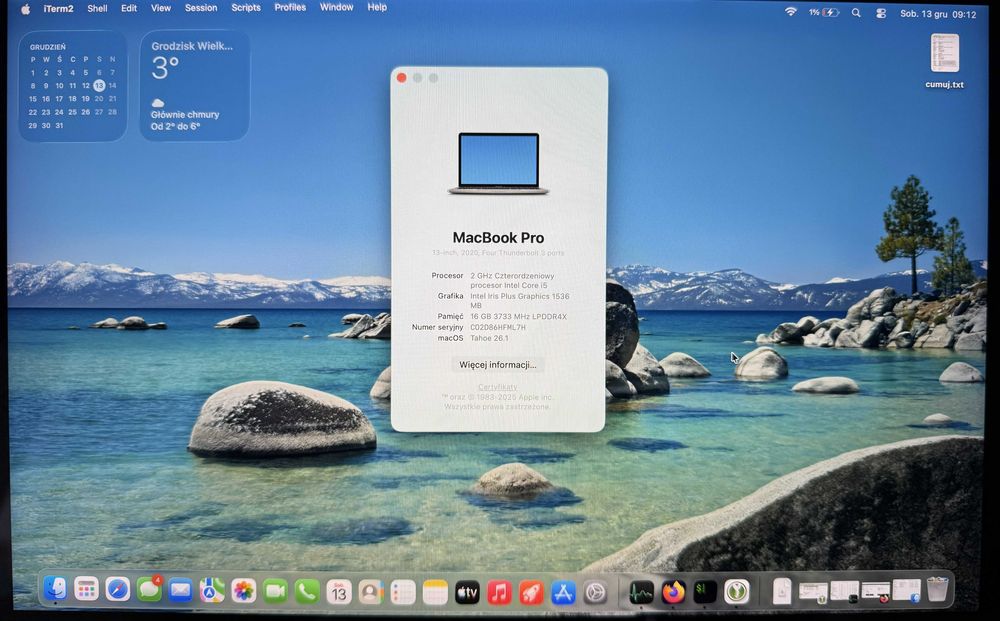Restore minimized window with iTerm badge
Screen dimensions: 1000x621
[845, 592]
